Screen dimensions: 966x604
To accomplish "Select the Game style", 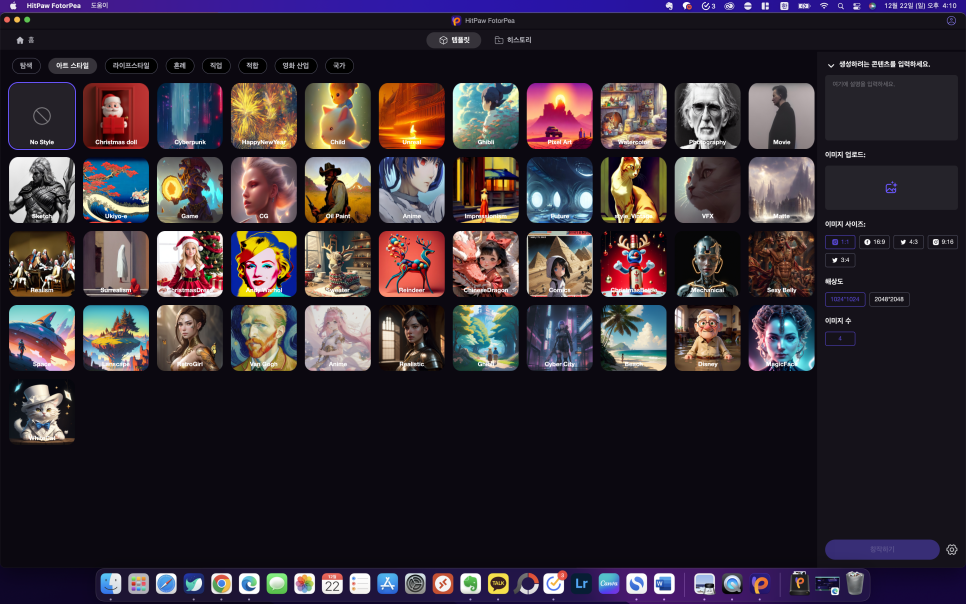I will pos(190,190).
